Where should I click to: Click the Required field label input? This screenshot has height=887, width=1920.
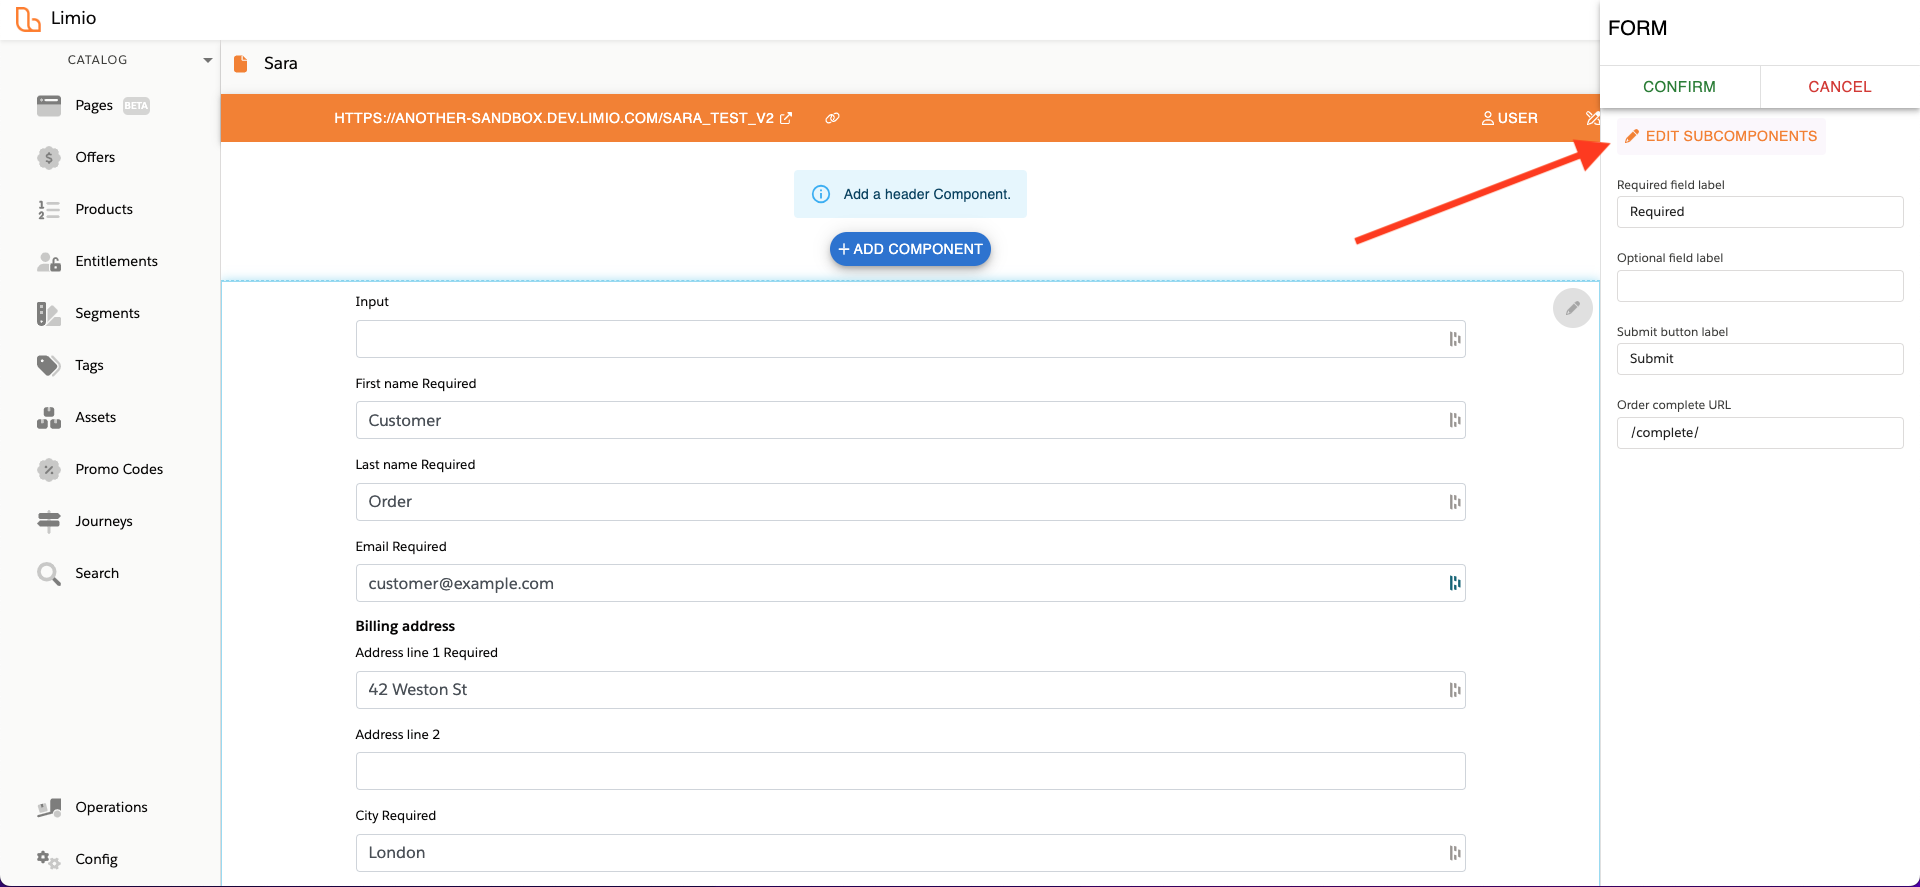[x=1759, y=212]
